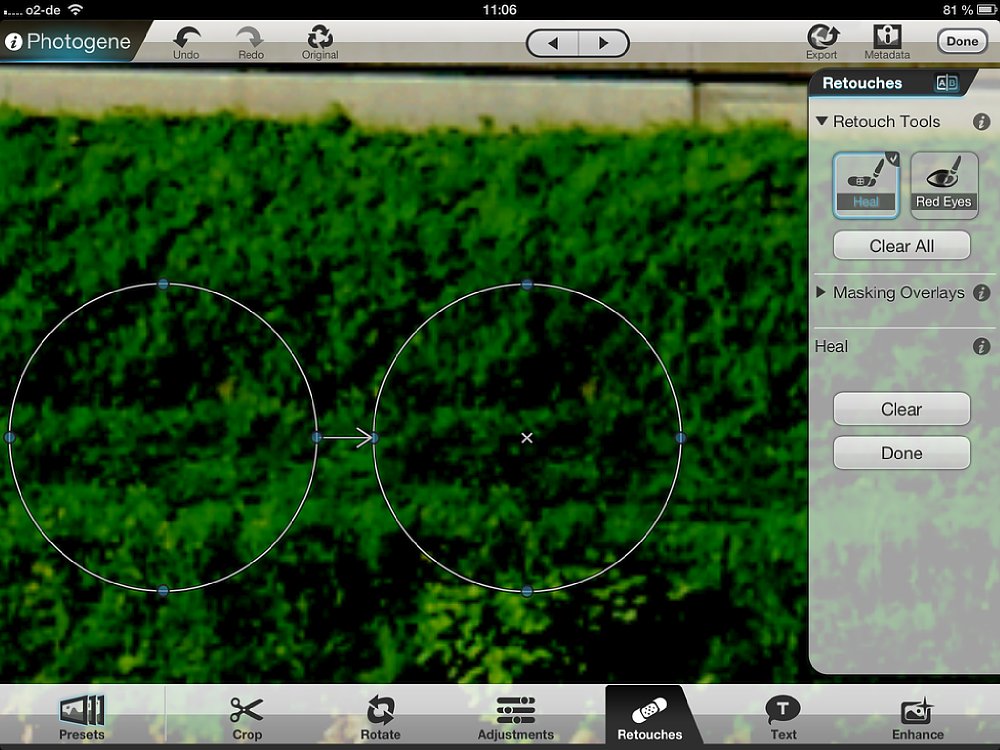
Task: Show info for Heal section
Action: (982, 347)
